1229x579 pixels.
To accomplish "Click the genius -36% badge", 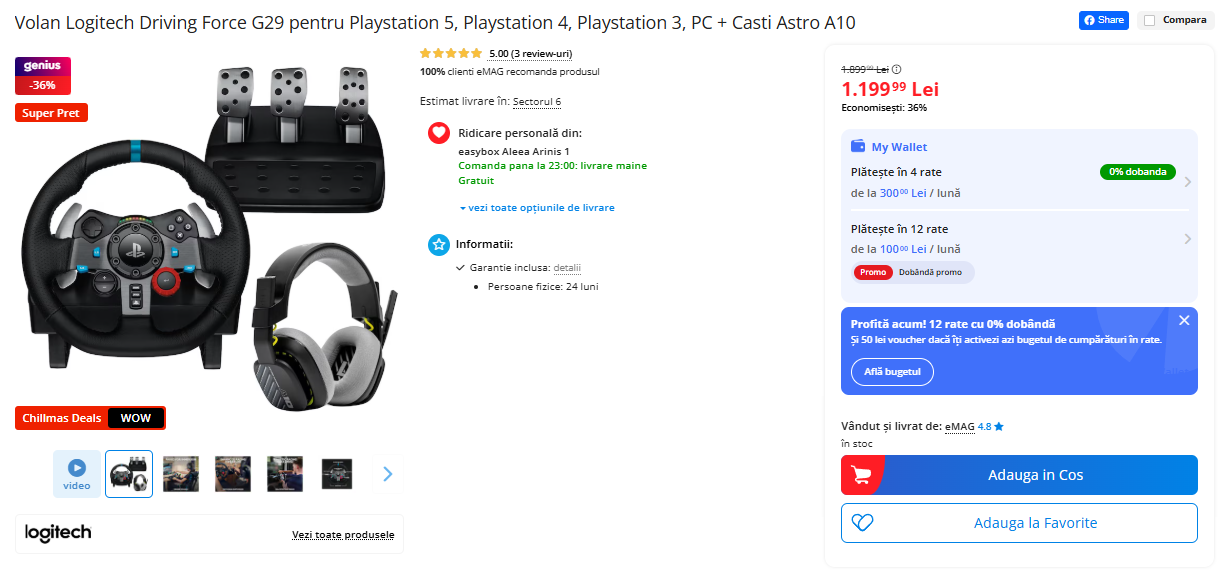I will pyautogui.click(x=42, y=76).
